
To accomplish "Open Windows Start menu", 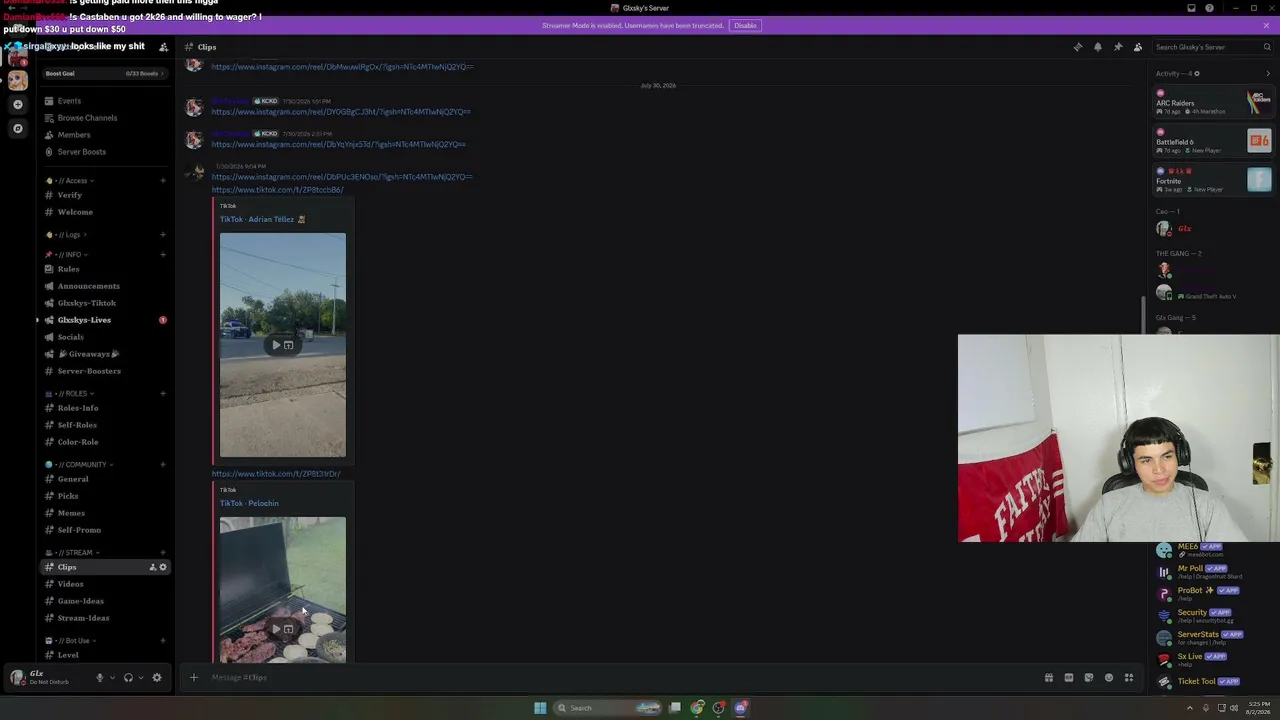I will tap(540, 708).
